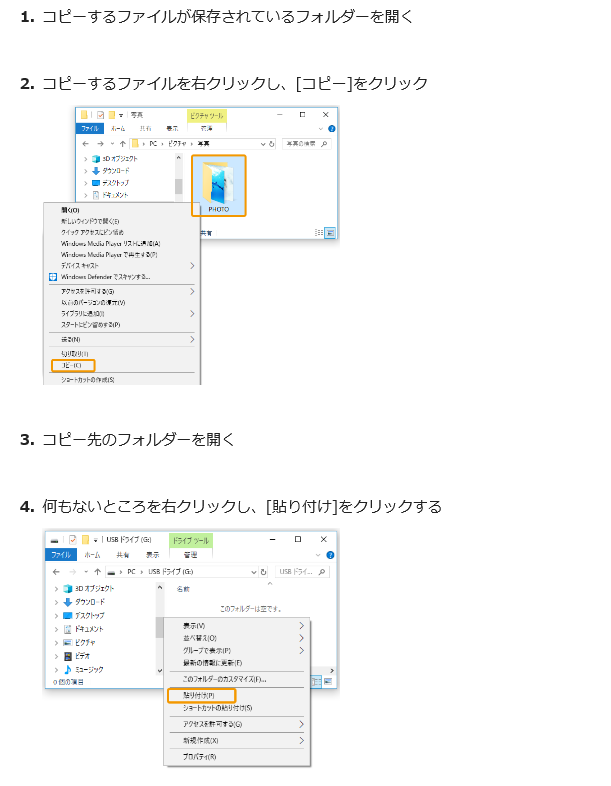This screenshot has width=611, height=786.
Task: Open help in the 写真 window
Action: pos(331,129)
